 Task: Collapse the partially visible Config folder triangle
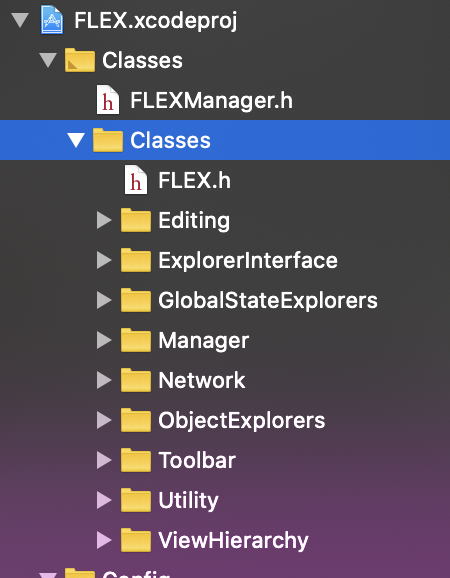[x=48, y=575]
